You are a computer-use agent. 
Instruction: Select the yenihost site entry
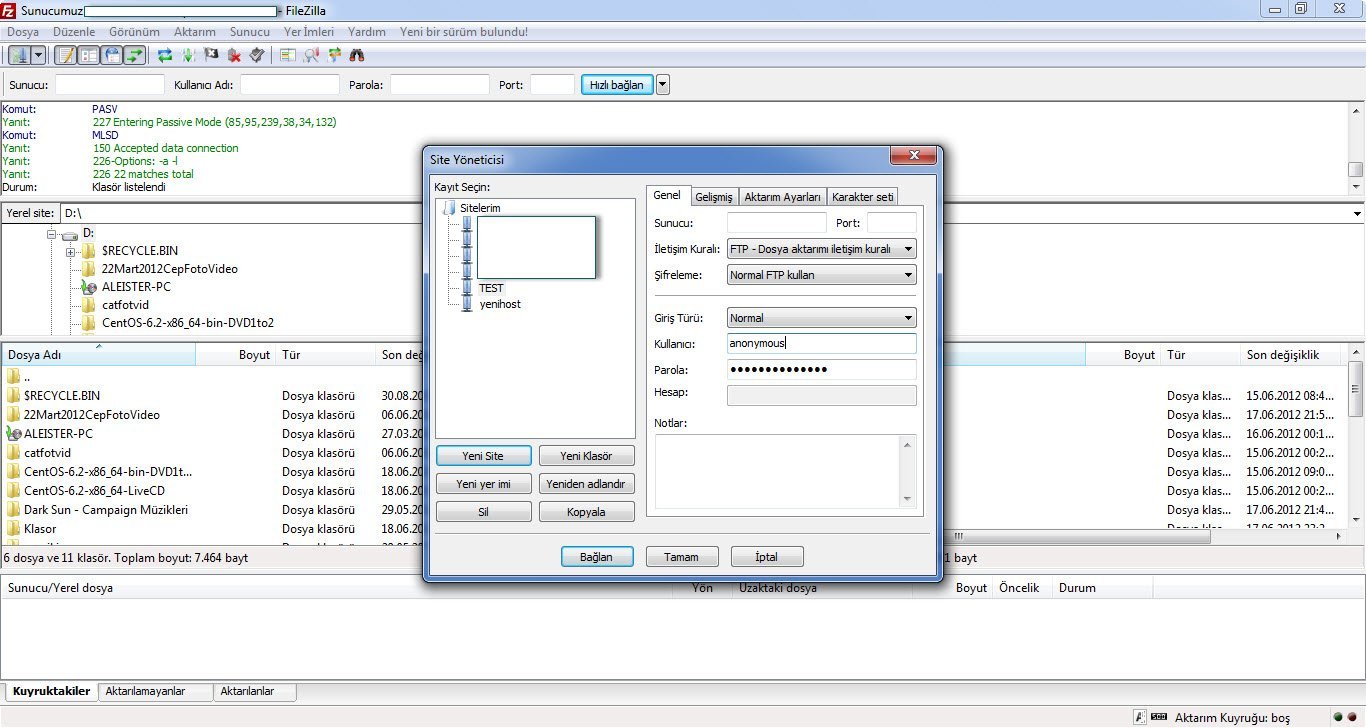(500, 304)
